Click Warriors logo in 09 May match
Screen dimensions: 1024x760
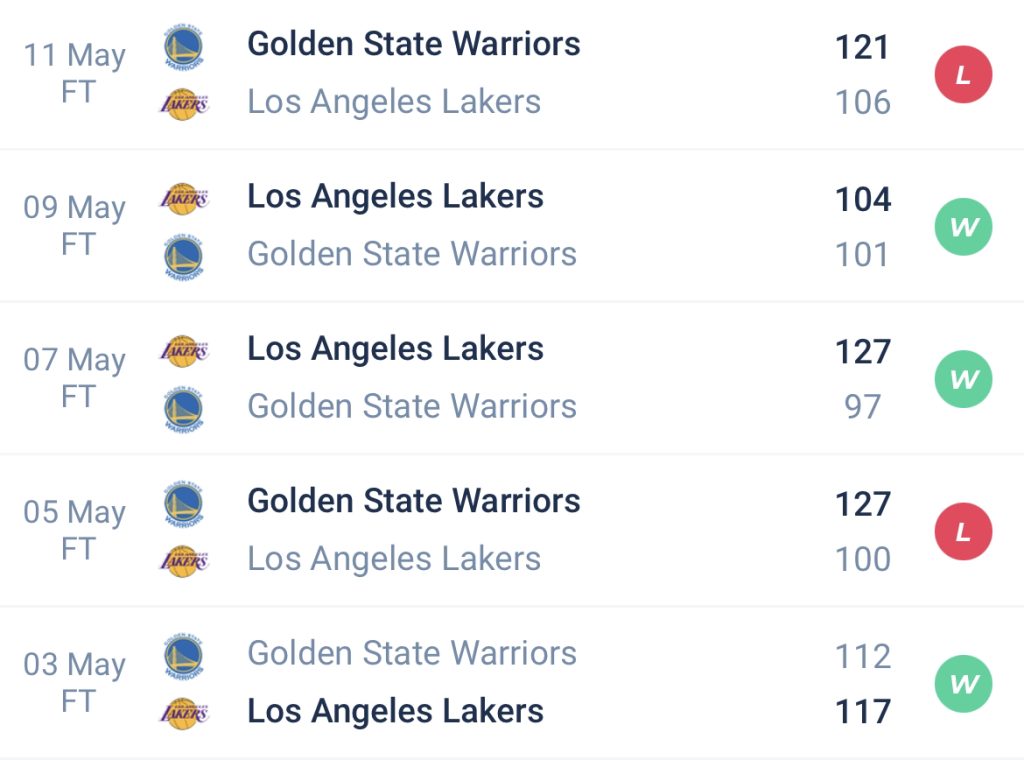point(184,256)
